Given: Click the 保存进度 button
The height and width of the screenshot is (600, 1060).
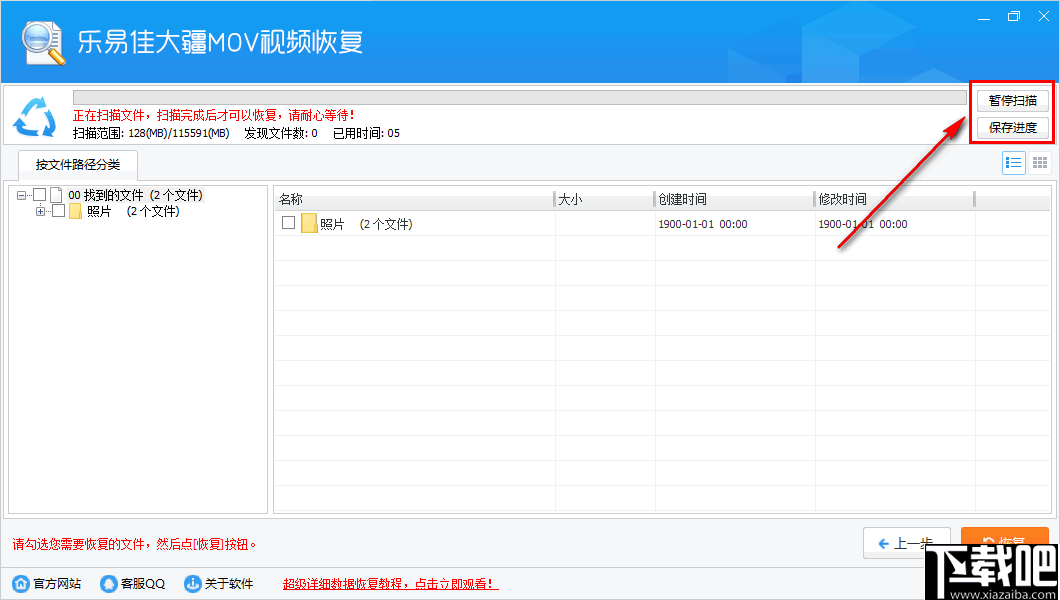Looking at the screenshot, I should tap(1013, 127).
